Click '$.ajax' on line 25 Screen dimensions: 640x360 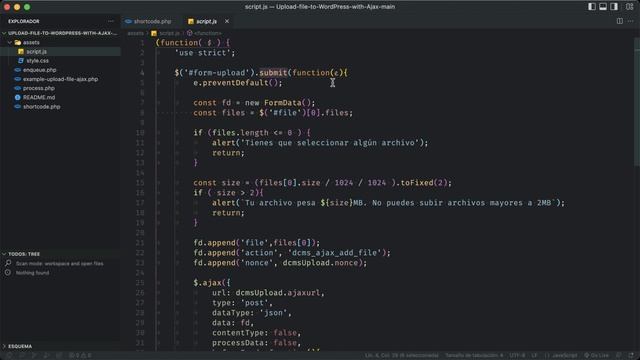[x=207, y=283]
